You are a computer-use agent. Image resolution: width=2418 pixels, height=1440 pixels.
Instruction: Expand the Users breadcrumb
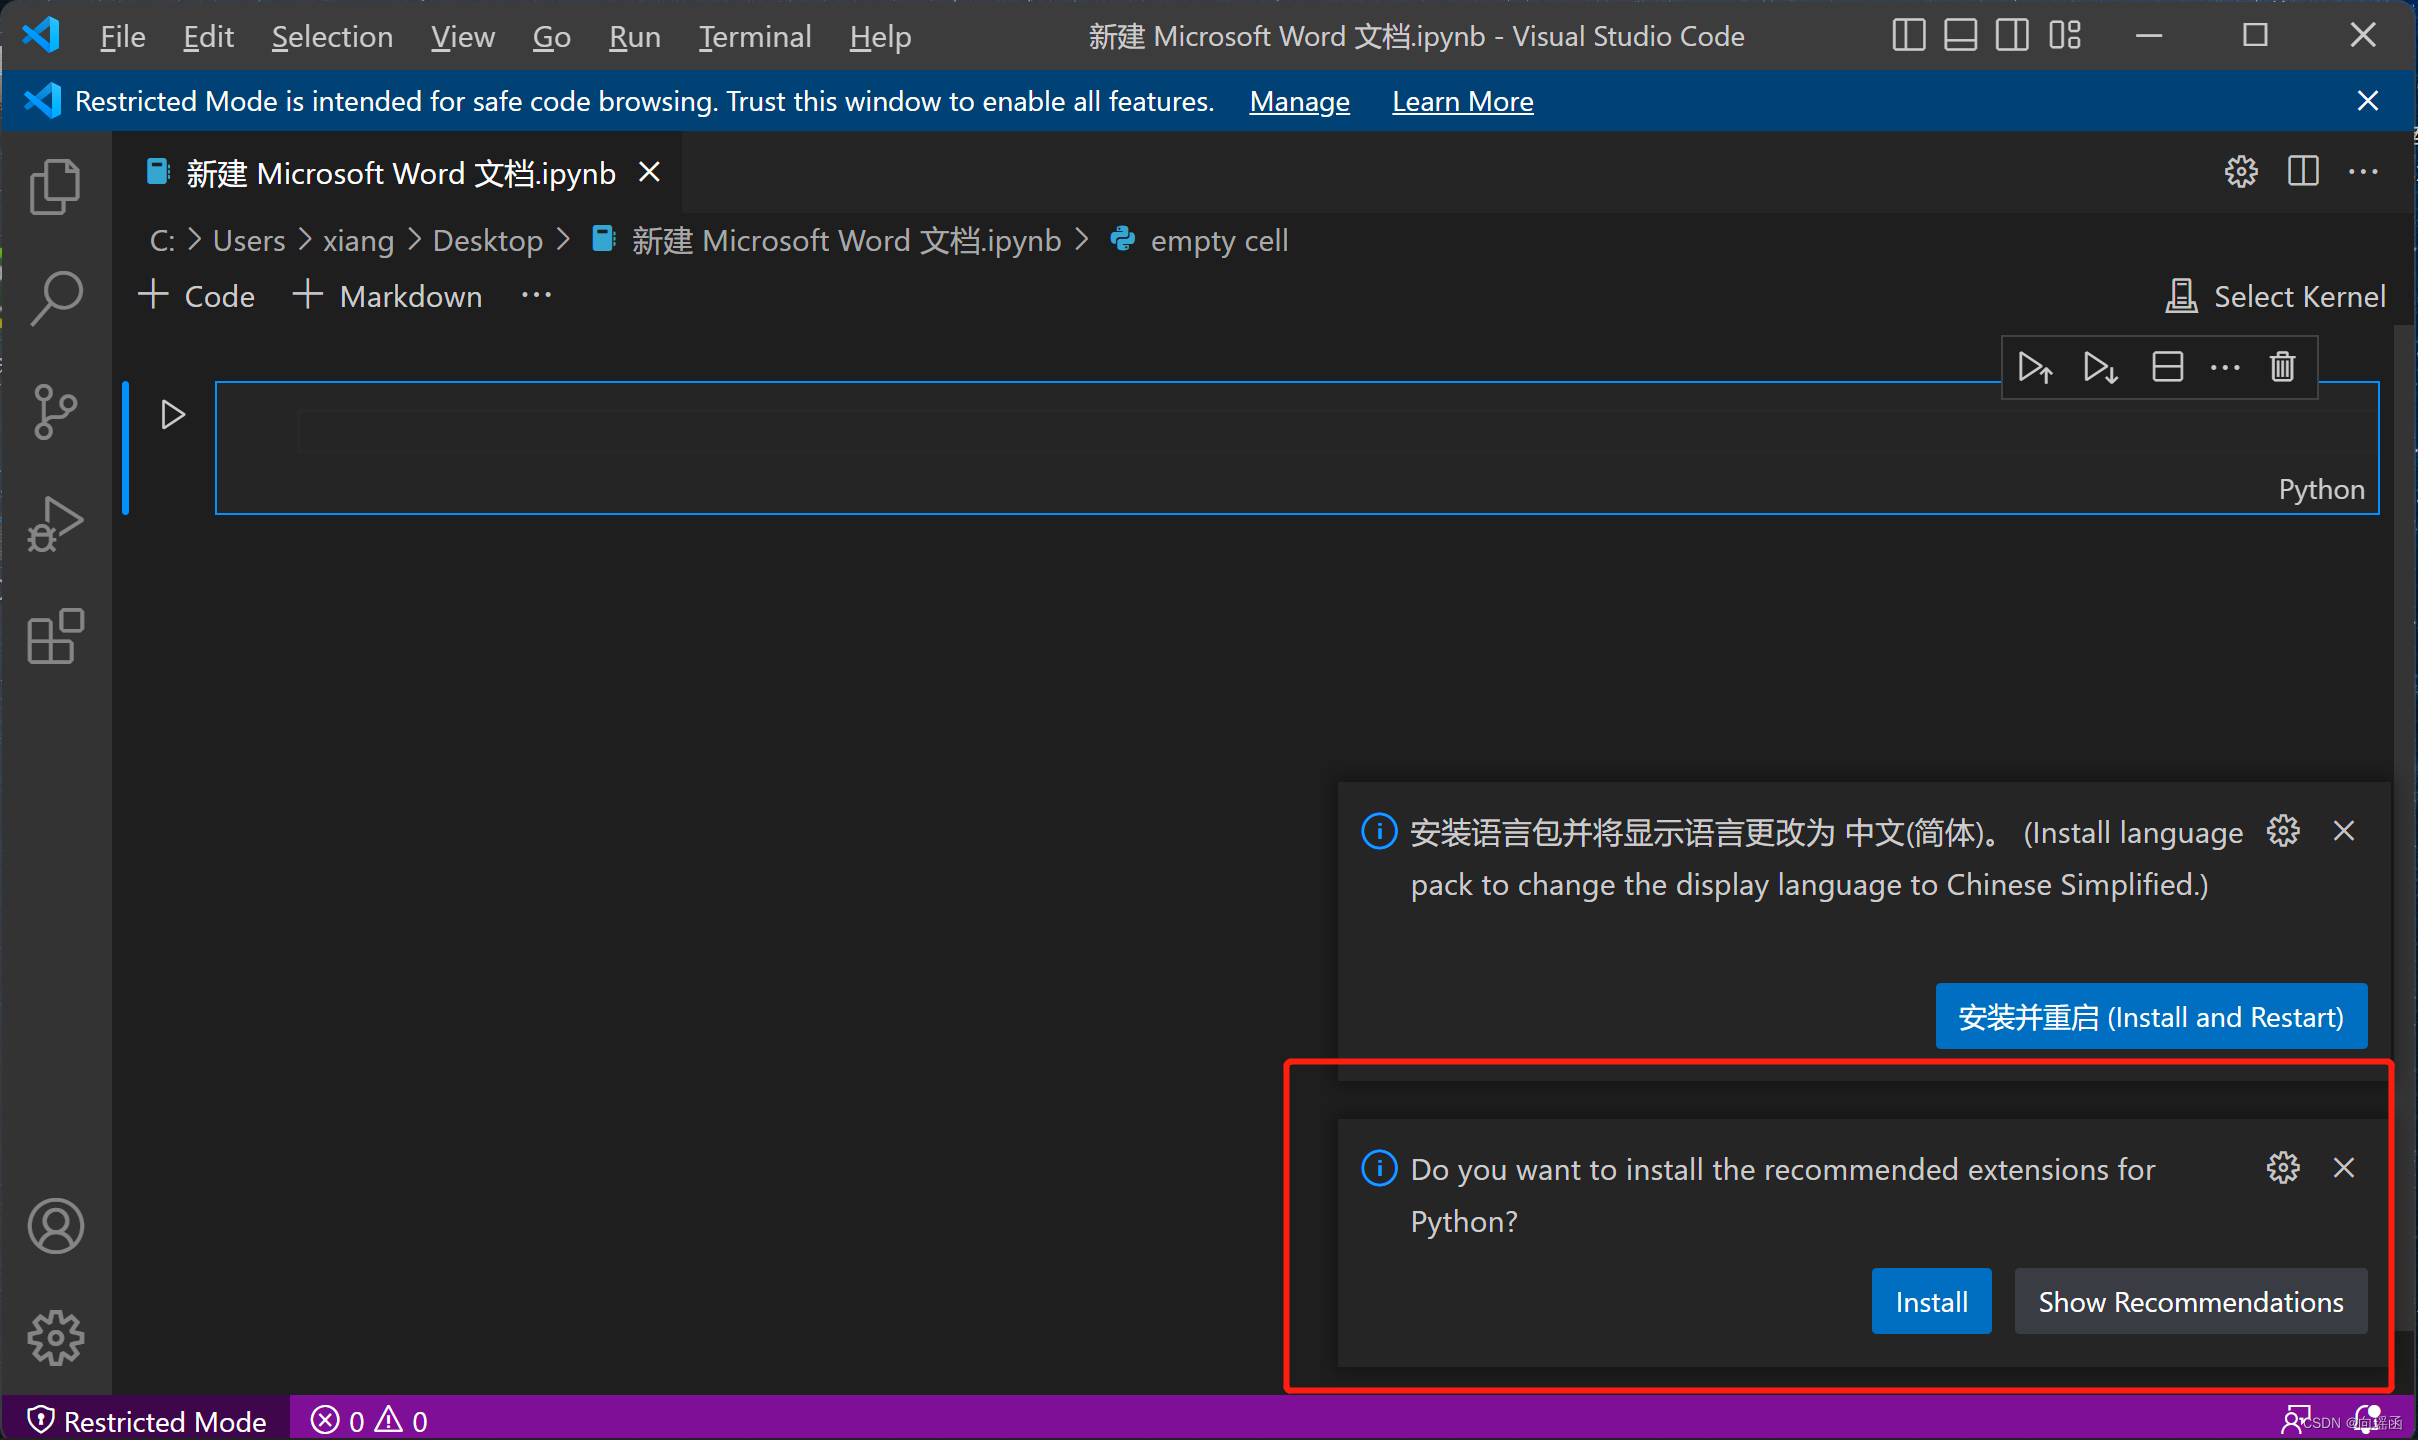click(x=249, y=241)
